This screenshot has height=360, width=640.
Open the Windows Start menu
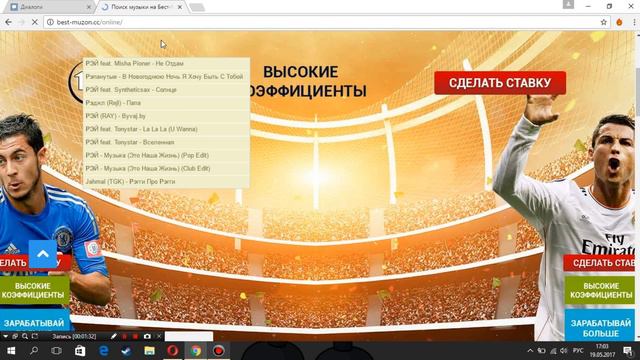coord(11,351)
